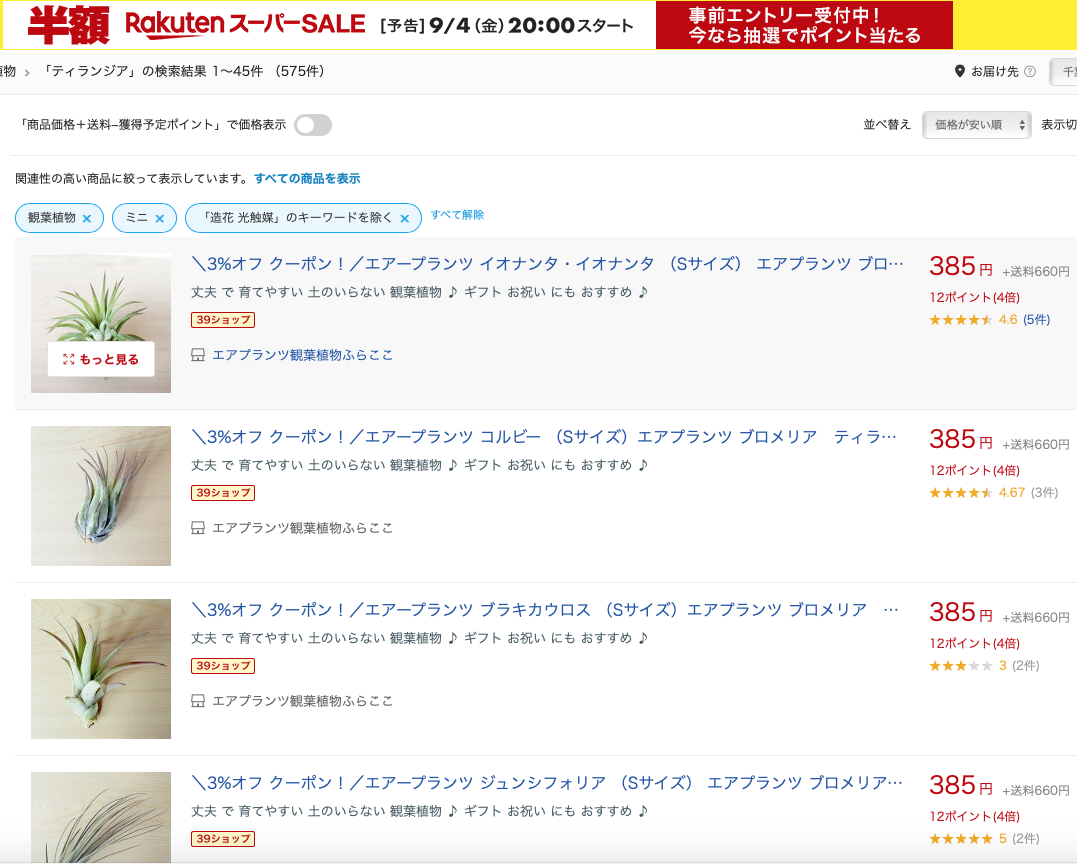Viewport: 1077px width, 864px height.
Task: Remove the 造花 光触媒 keyword exclusion chip
Action: click(405, 218)
